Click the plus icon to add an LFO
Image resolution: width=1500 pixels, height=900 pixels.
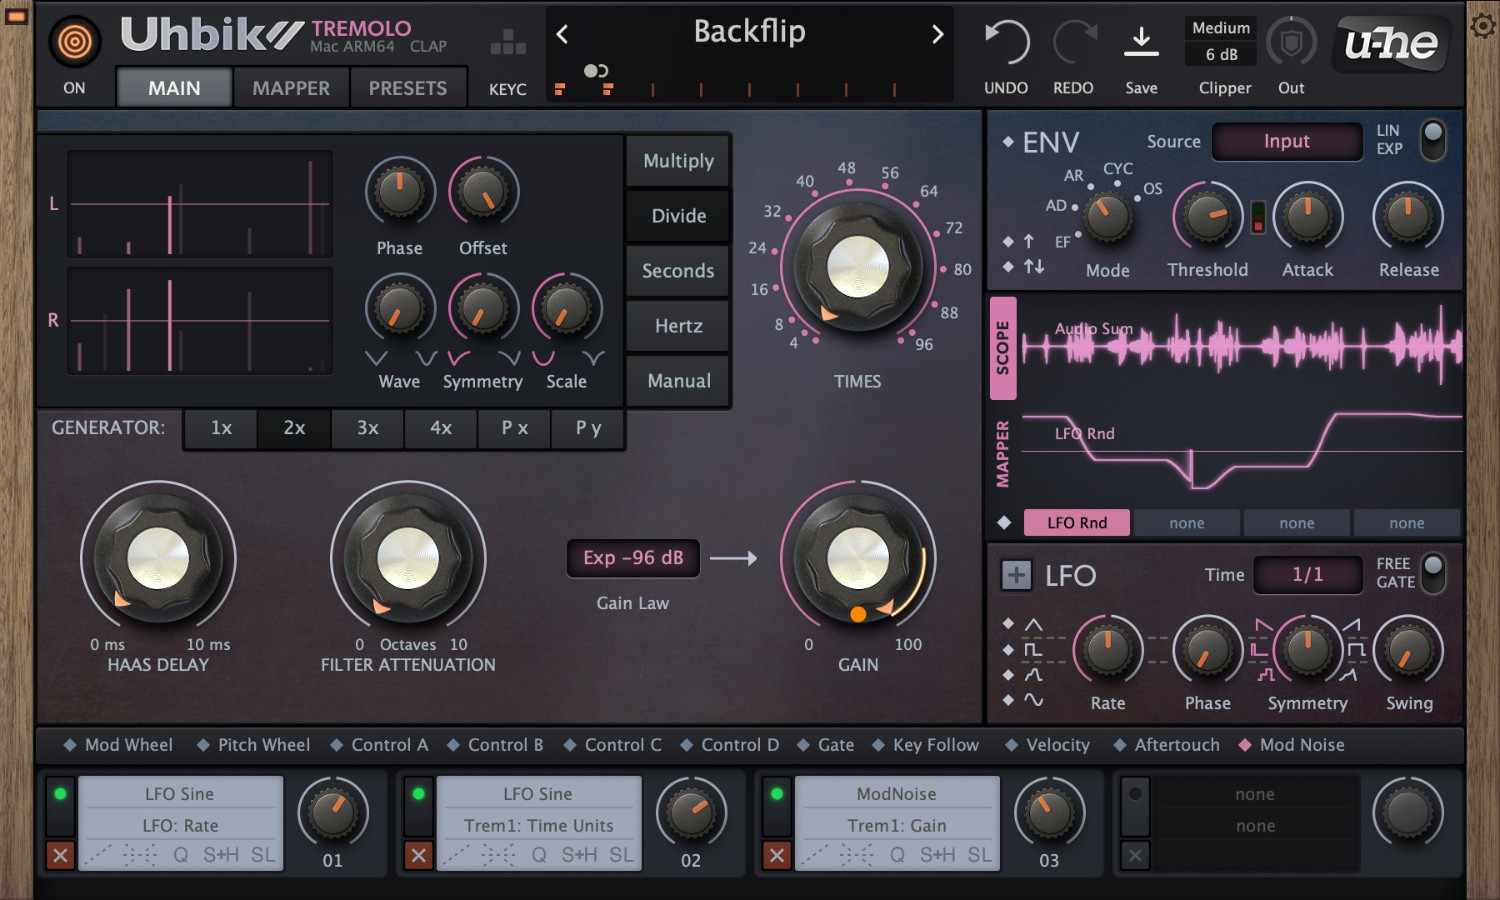pos(1016,575)
